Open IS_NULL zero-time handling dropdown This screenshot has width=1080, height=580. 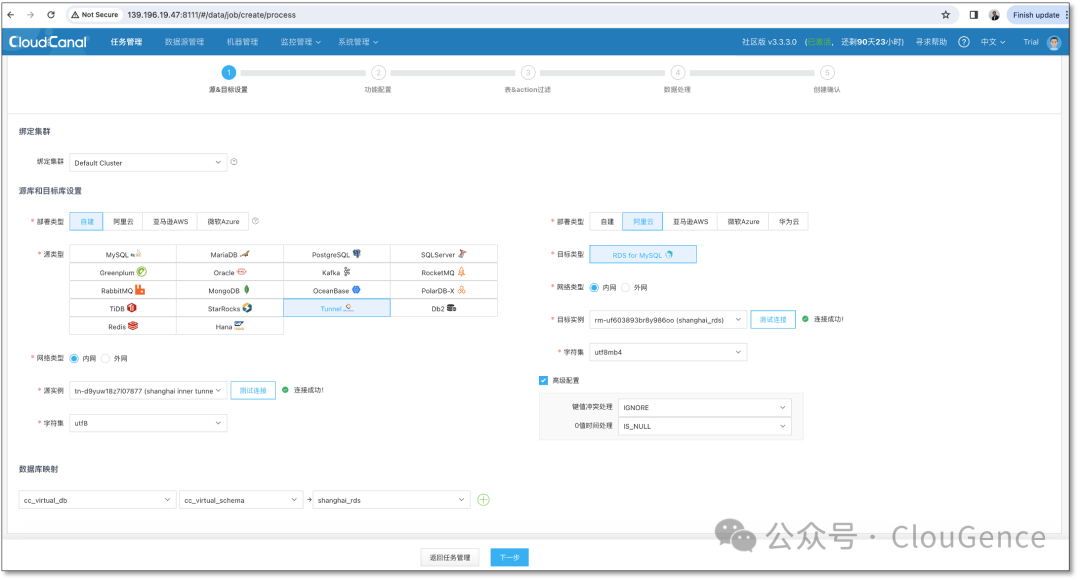point(705,426)
